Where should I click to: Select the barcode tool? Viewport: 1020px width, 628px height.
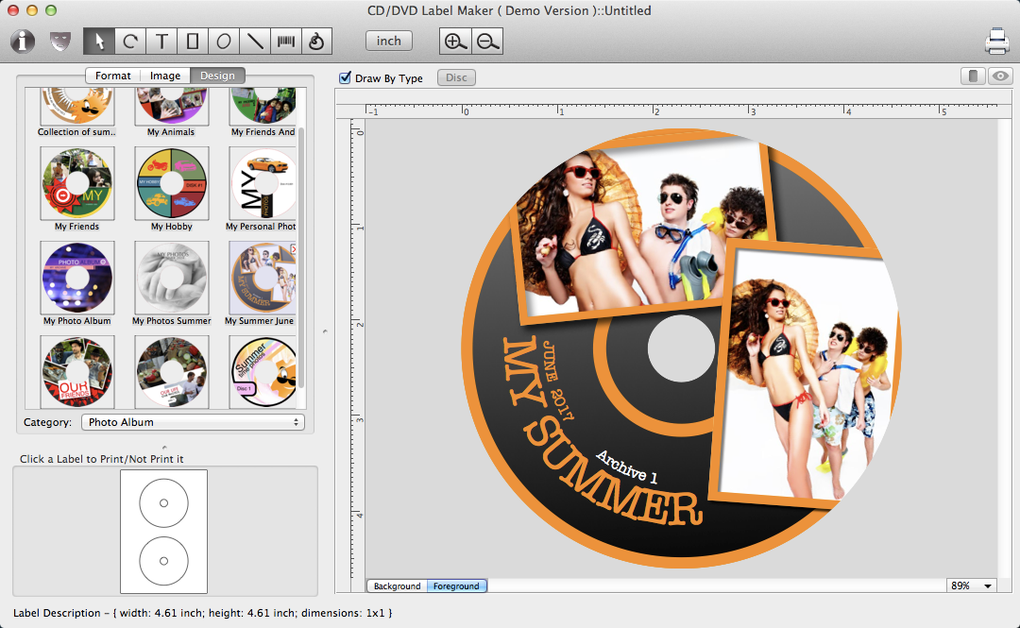pyautogui.click(x=286, y=41)
